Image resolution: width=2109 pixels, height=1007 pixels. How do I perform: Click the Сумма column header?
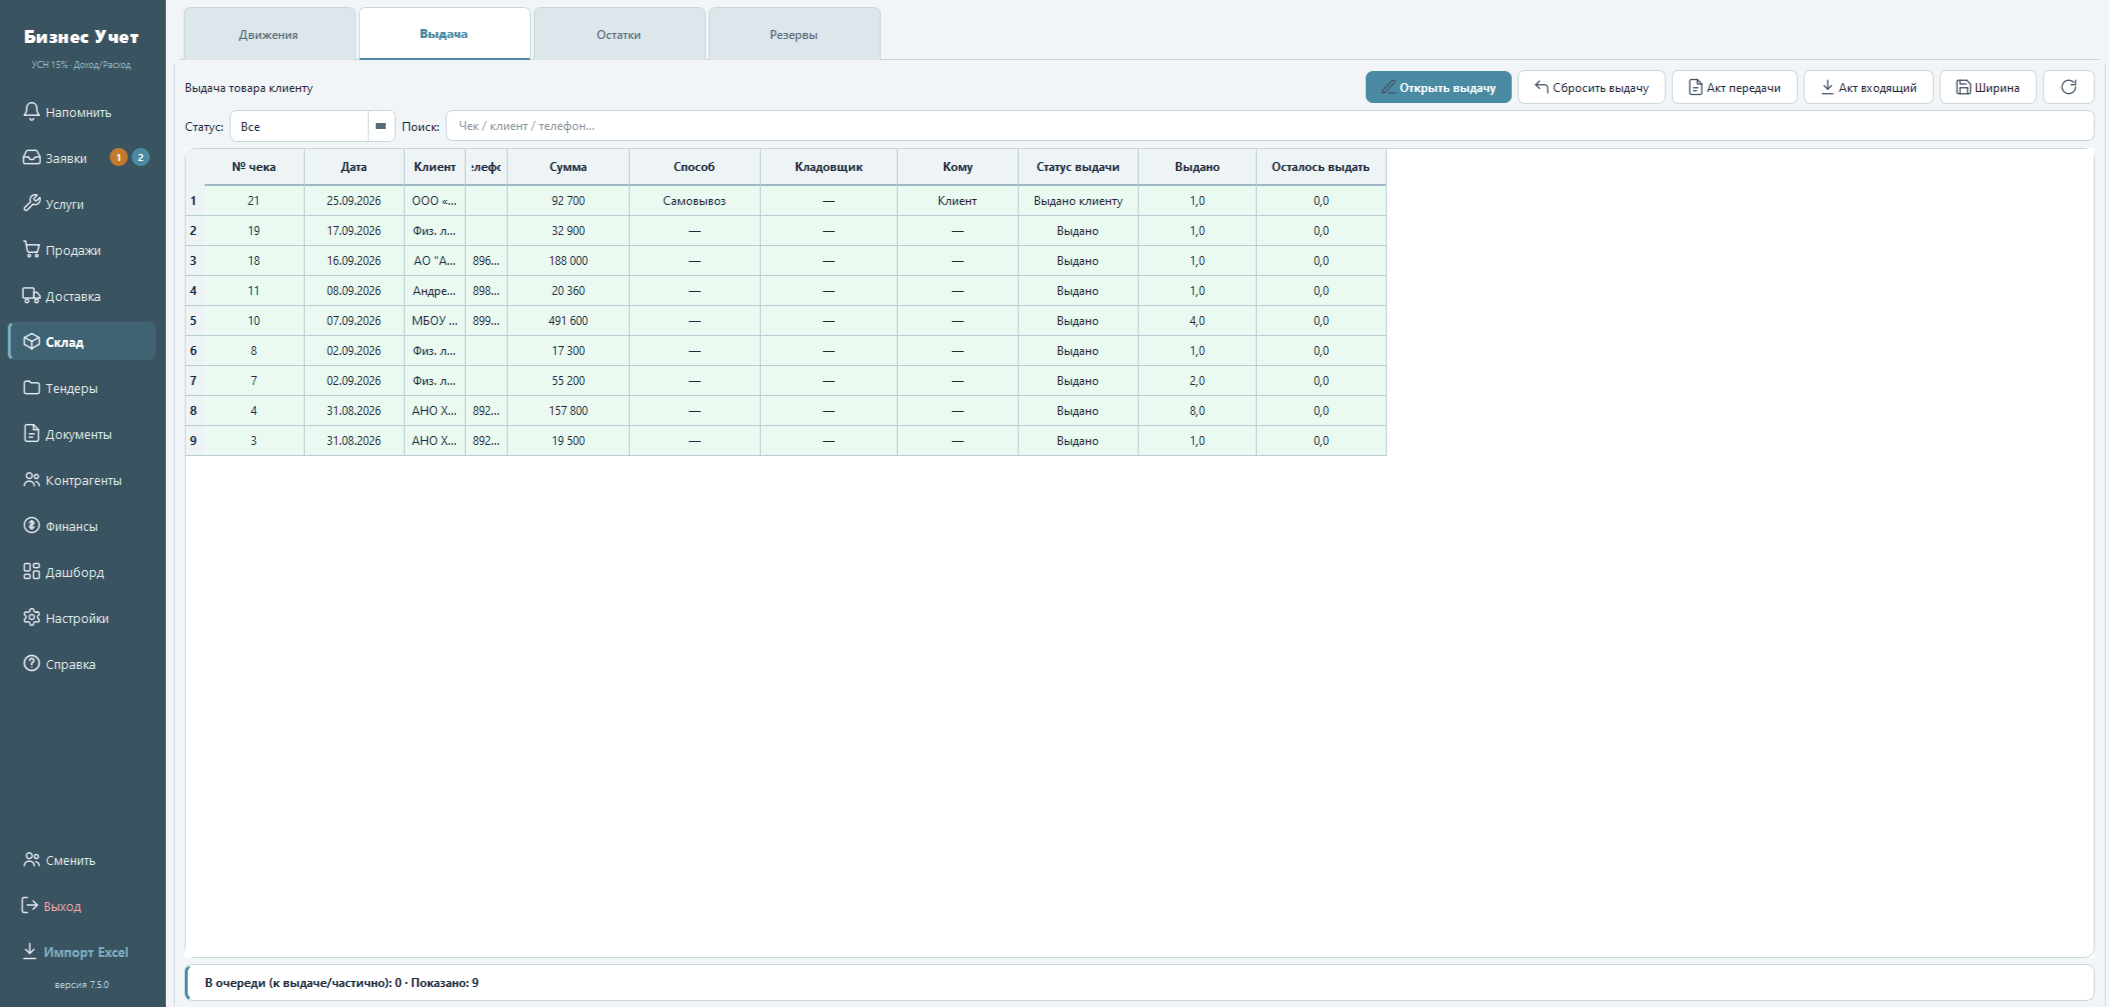click(568, 167)
